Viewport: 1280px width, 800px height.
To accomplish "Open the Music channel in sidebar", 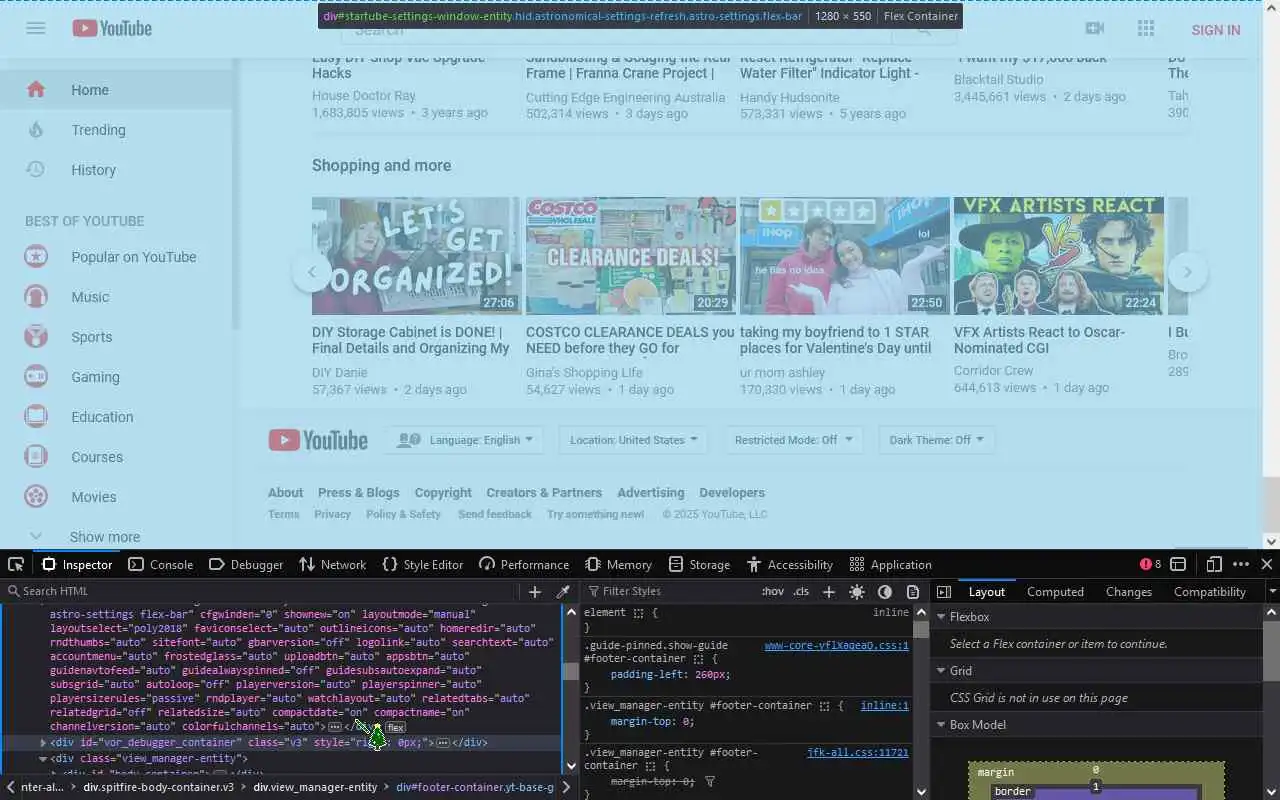I will pos(116,297).
